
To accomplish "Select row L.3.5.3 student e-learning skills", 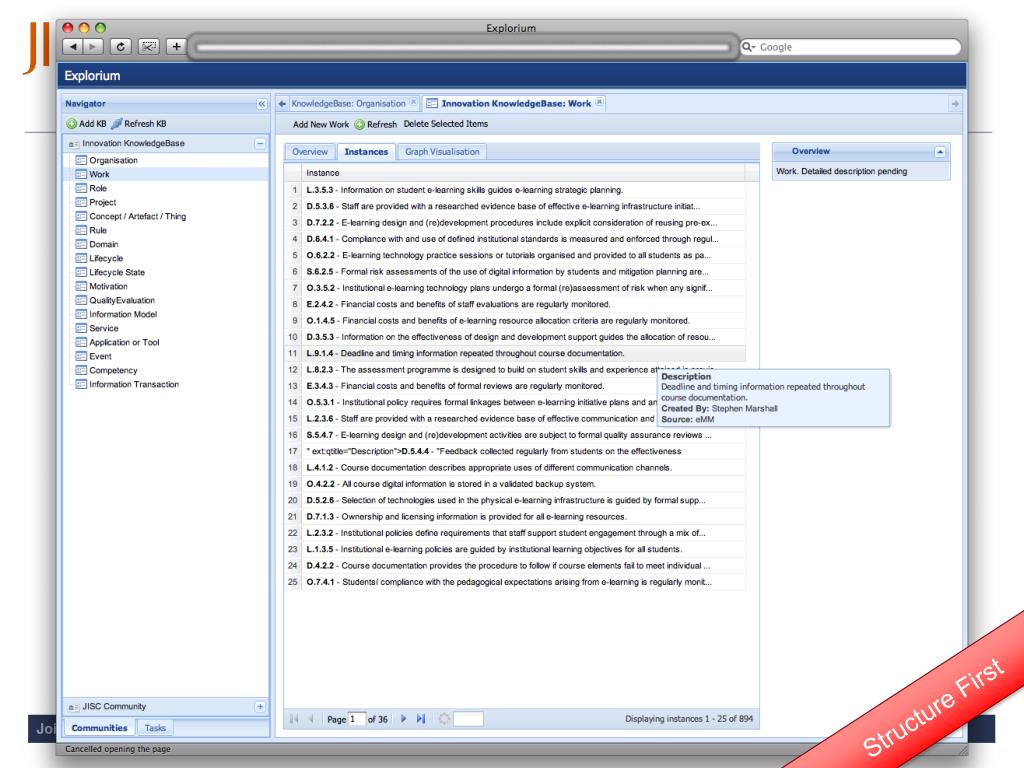I will point(515,190).
